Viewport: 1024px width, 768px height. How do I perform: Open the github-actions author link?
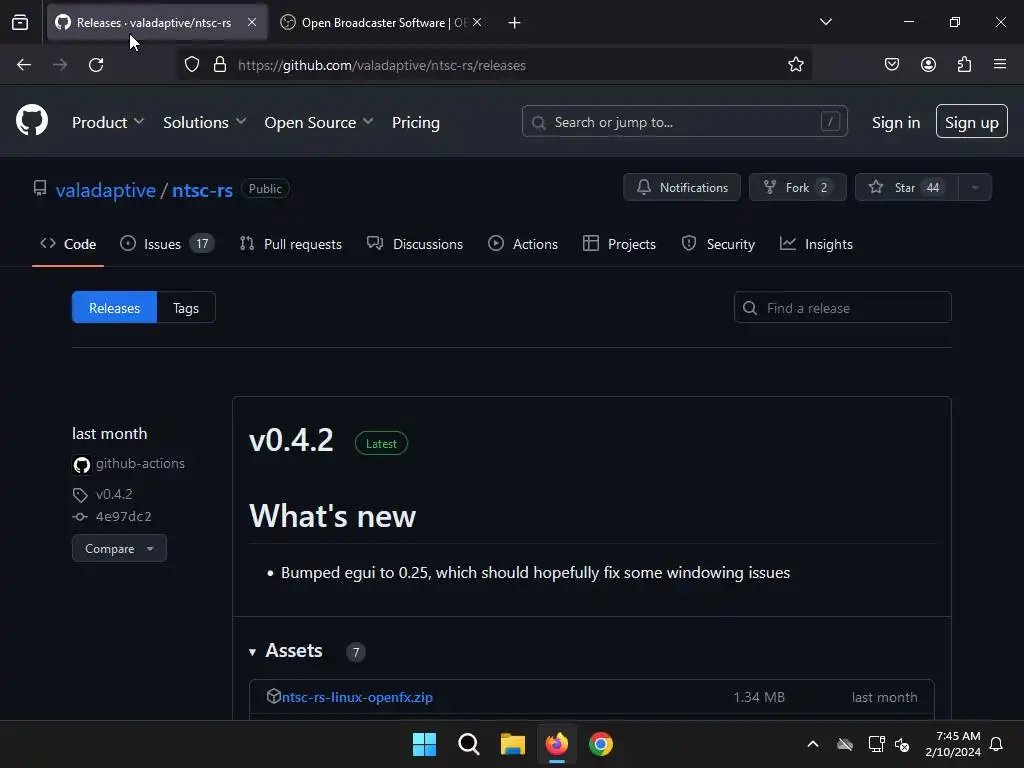click(x=140, y=464)
